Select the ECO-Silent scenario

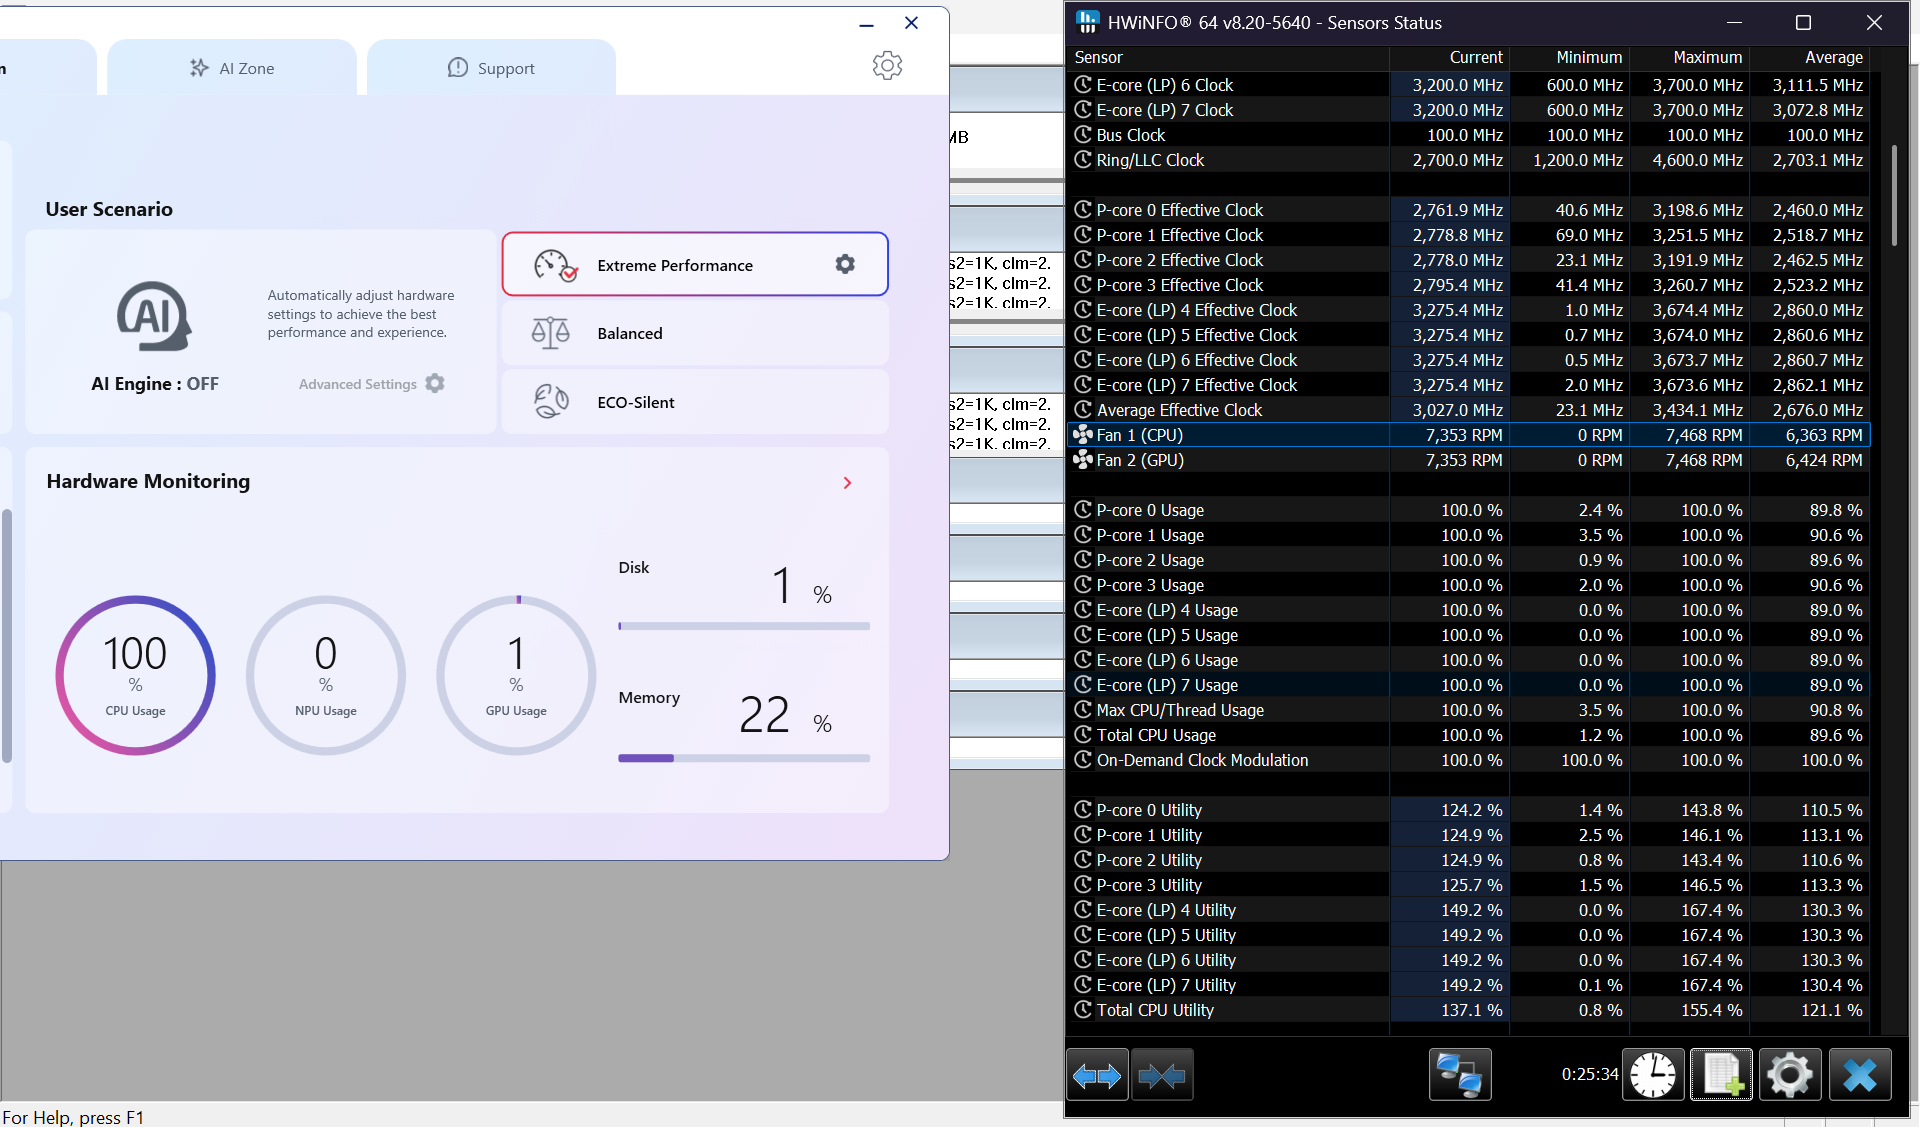click(695, 402)
